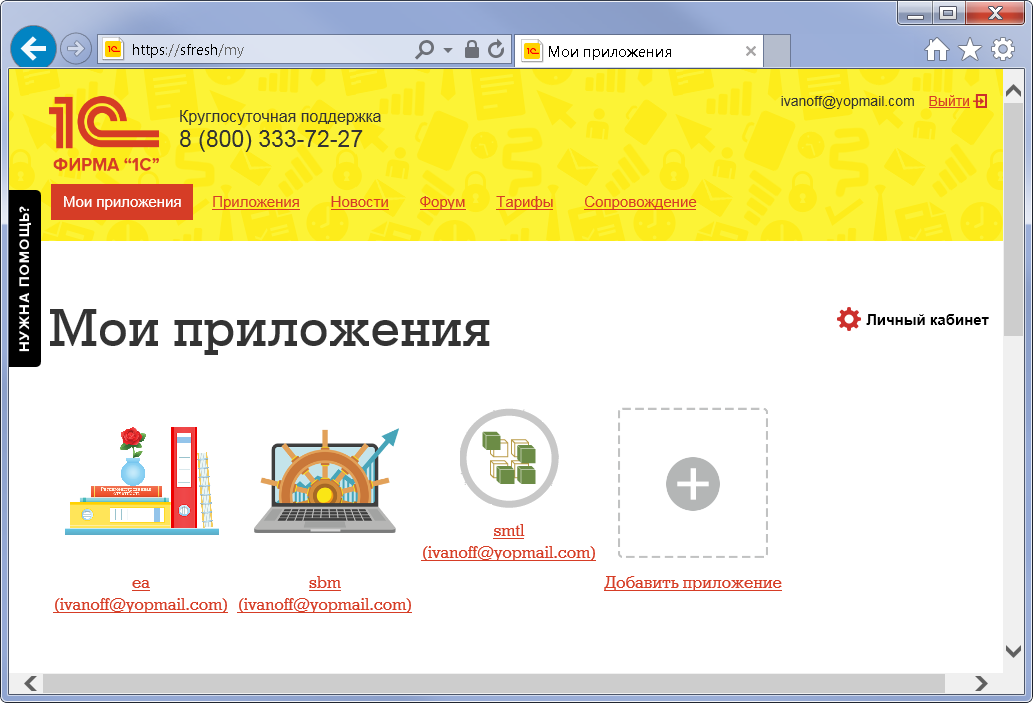Screen dimensions: 1033x703
Task: Click the Круглосуточная поддержка text
Action: 280,117
